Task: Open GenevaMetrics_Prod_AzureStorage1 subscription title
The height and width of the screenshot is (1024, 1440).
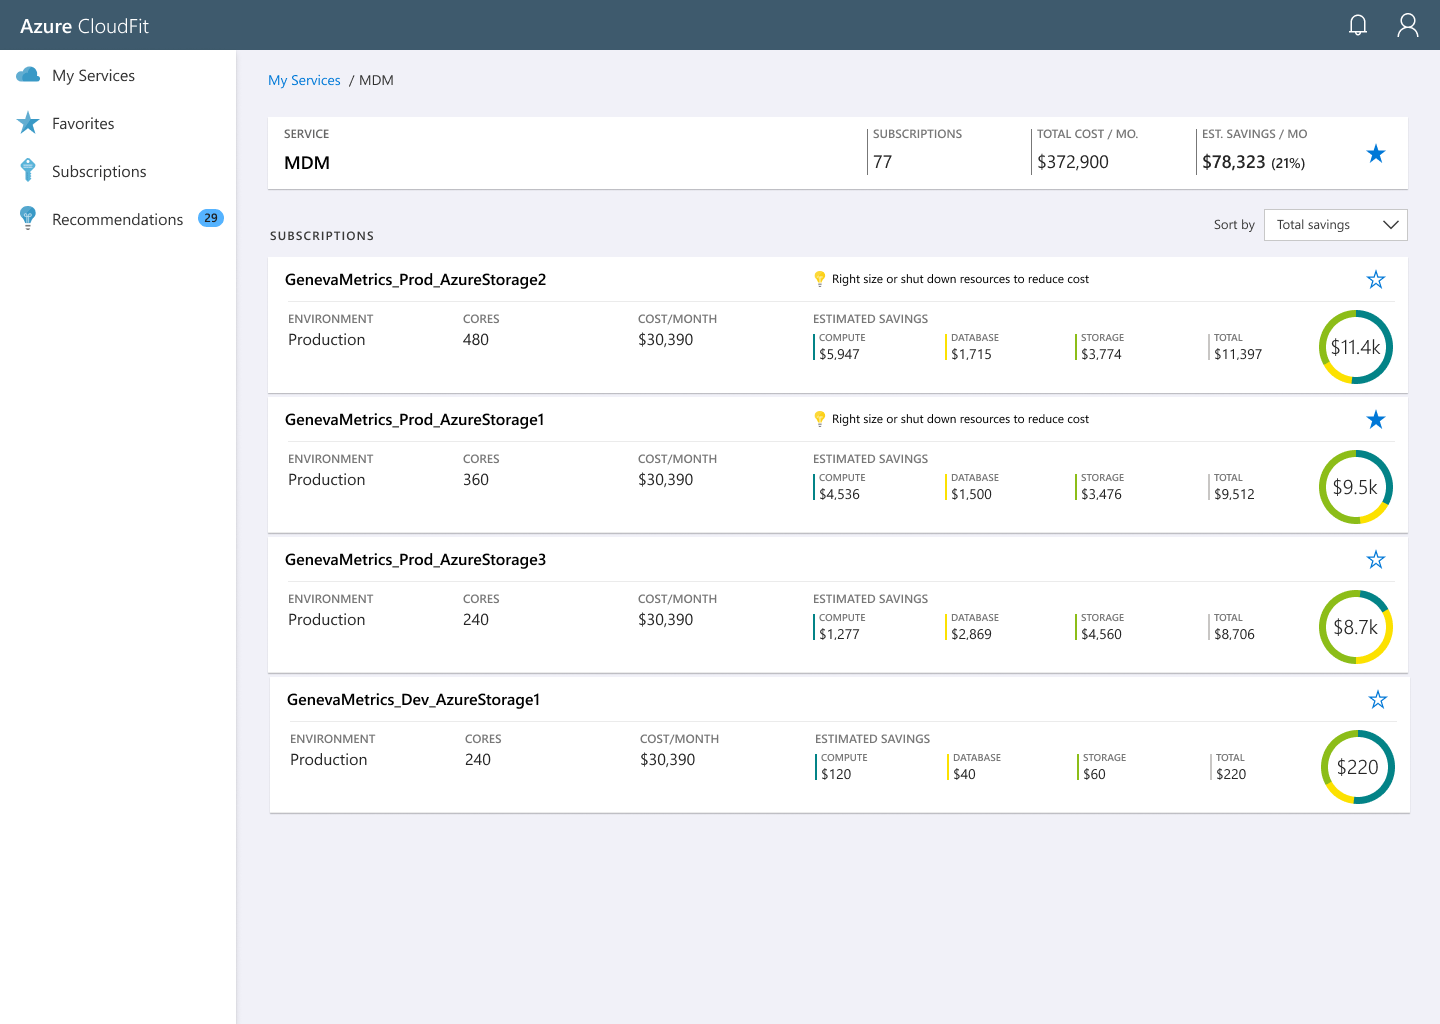Action: (x=414, y=419)
